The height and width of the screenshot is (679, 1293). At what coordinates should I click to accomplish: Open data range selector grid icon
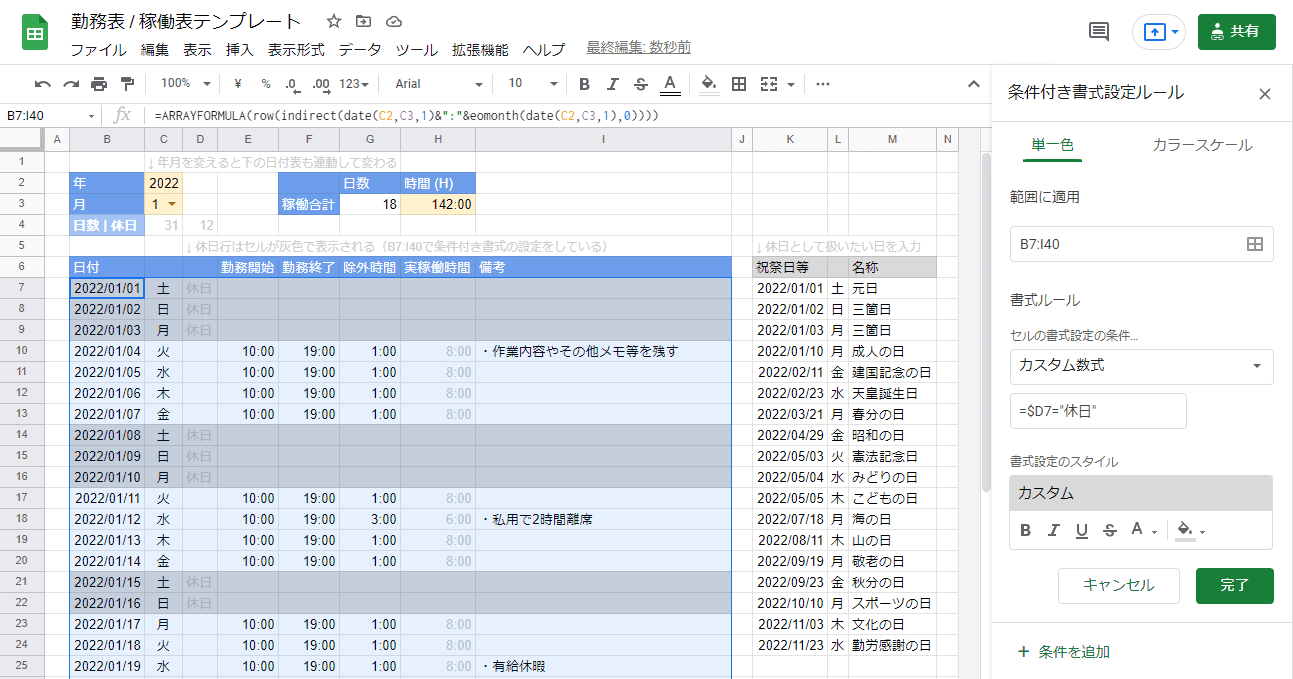pyautogui.click(x=1254, y=244)
